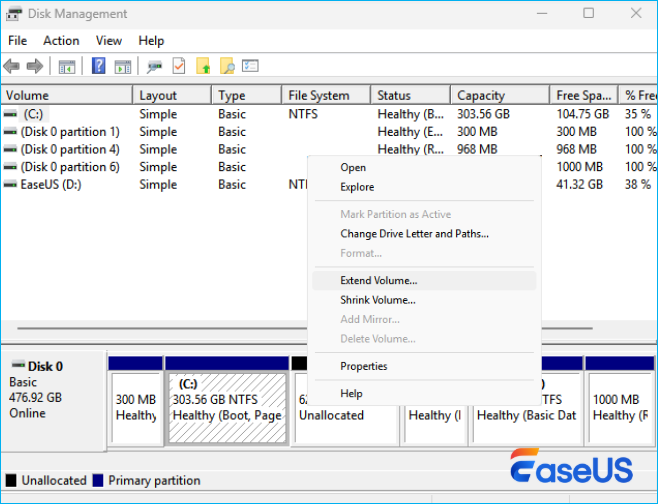Click the Back arrow toolbar icon

pyautogui.click(x=12, y=67)
